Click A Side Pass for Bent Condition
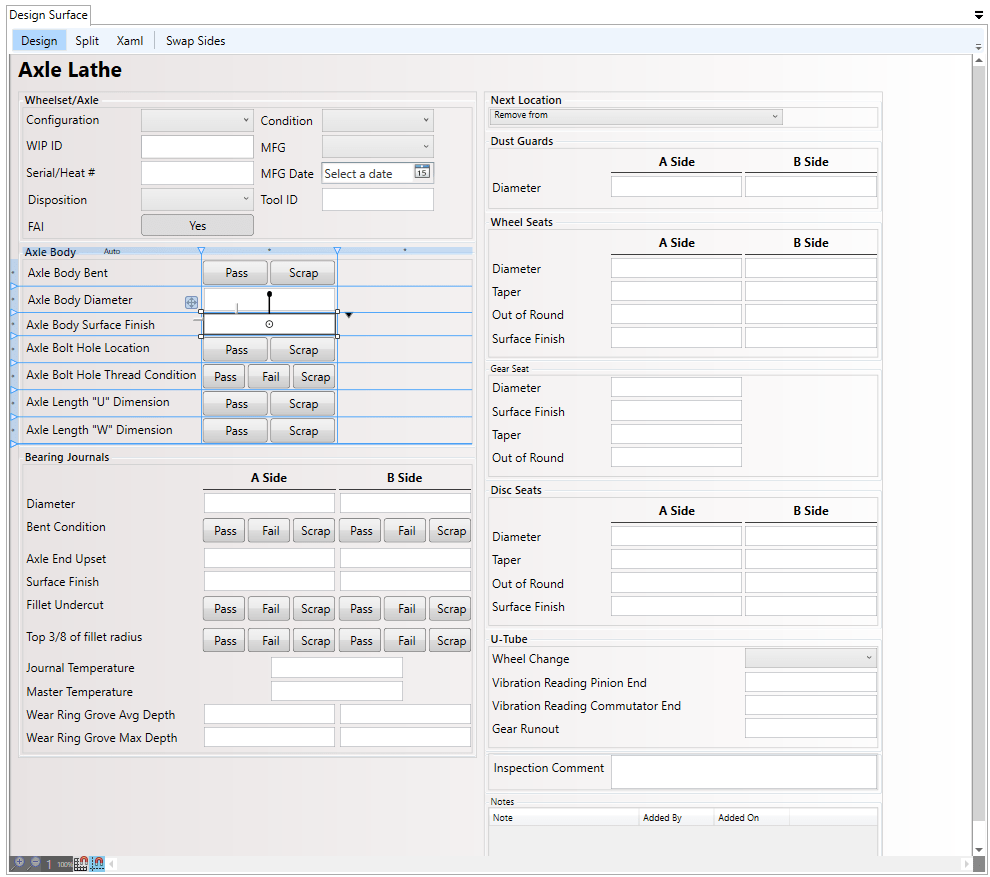Image resolution: width=990 pixels, height=877 pixels. click(225, 531)
